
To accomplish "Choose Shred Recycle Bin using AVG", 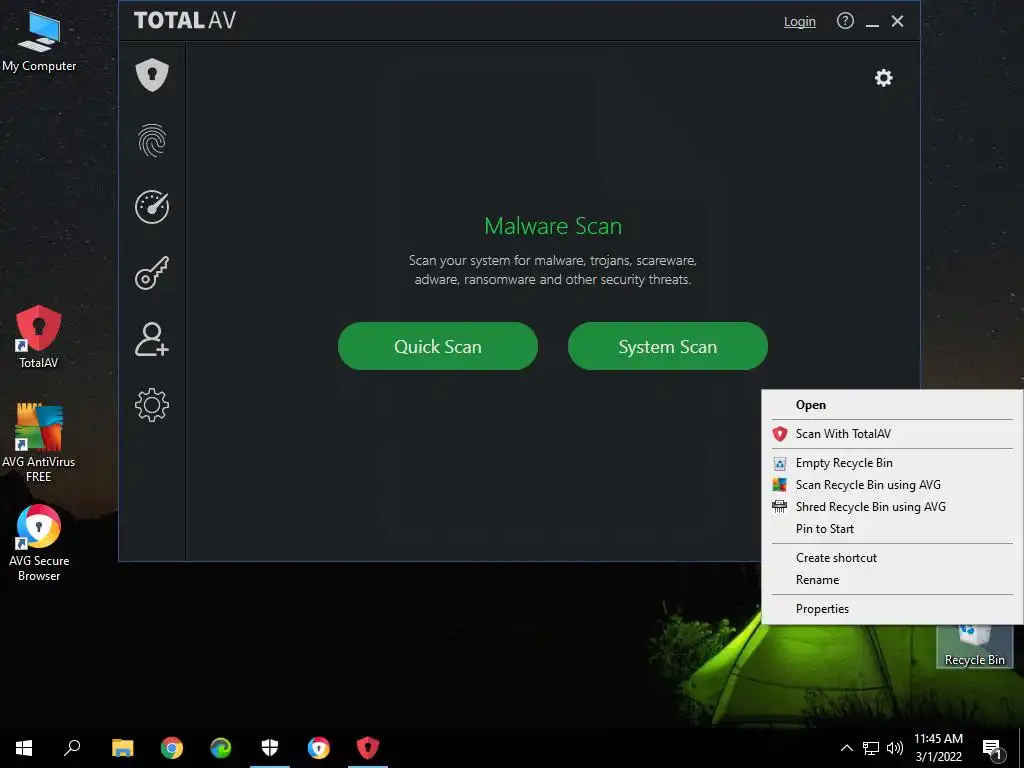I will 892,507.
